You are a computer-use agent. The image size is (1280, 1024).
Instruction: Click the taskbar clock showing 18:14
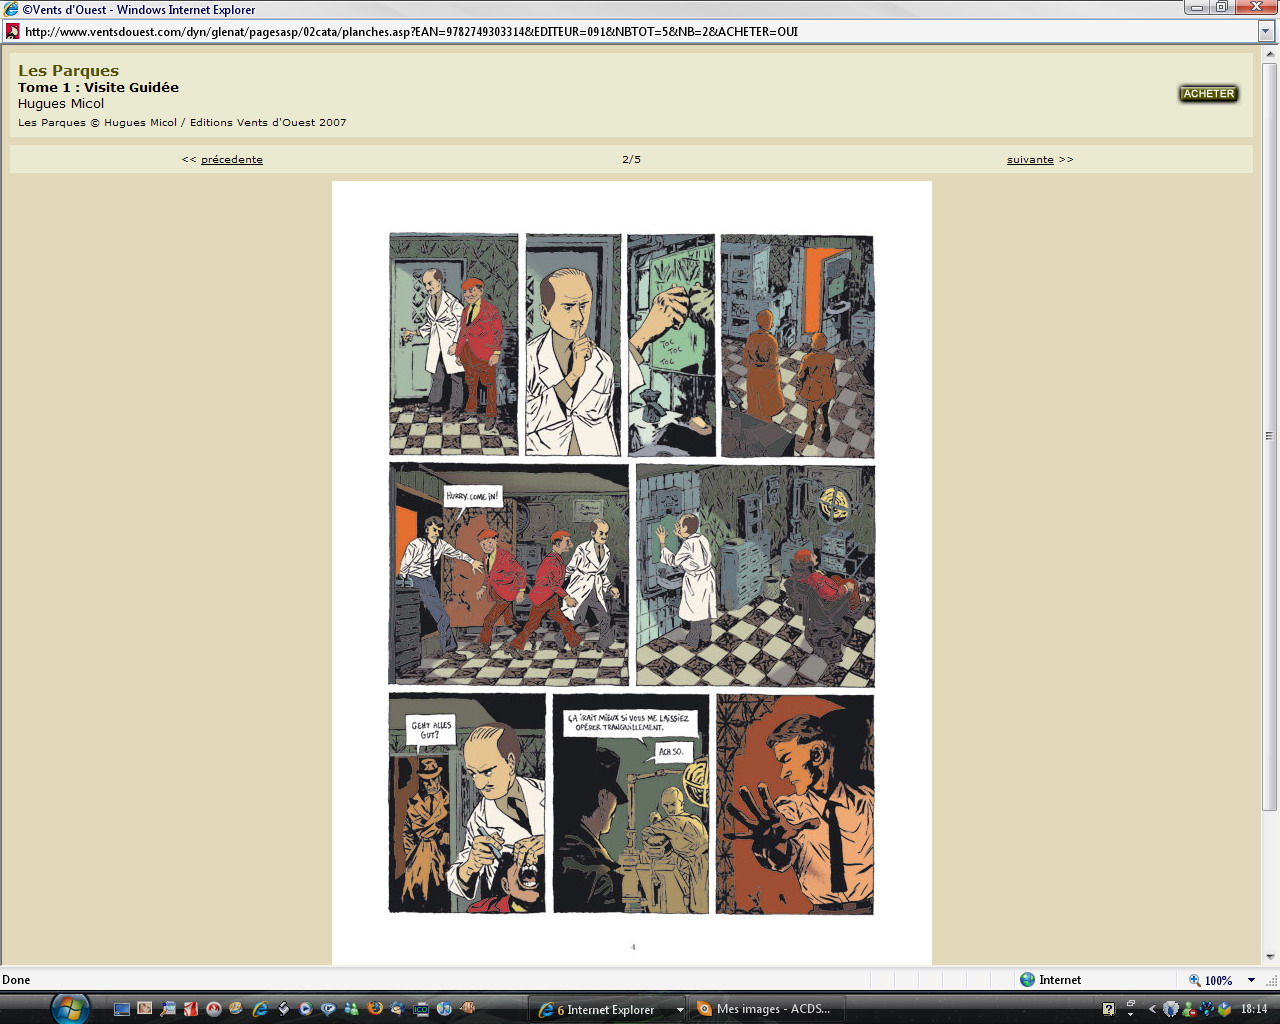pos(1253,1009)
